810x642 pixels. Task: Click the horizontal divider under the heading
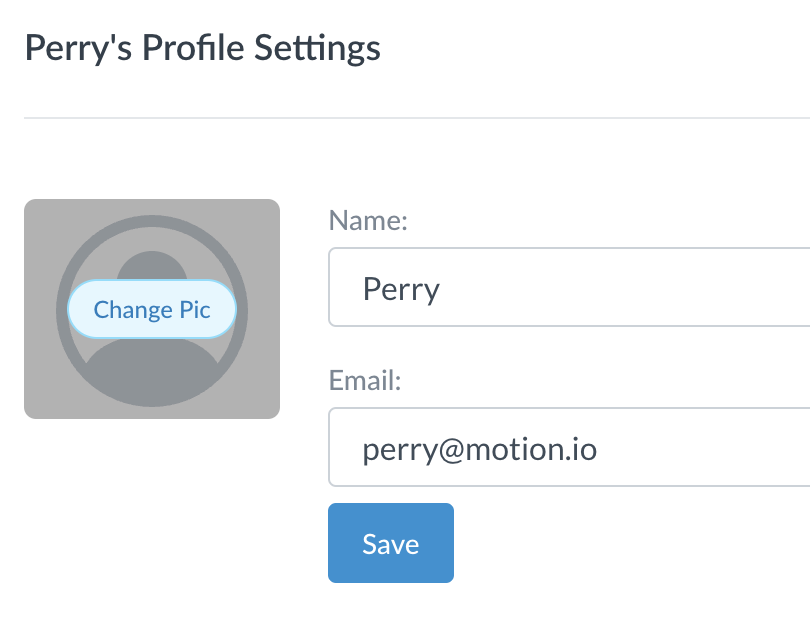pyautogui.click(x=417, y=118)
